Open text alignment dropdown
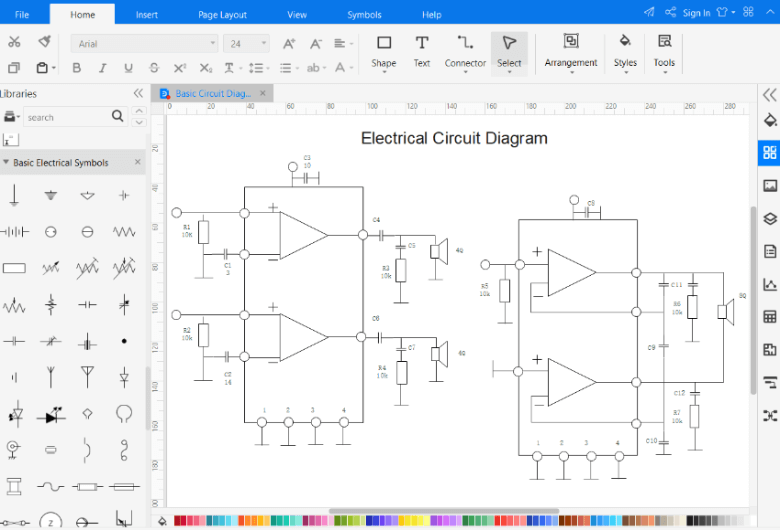 tap(343, 44)
